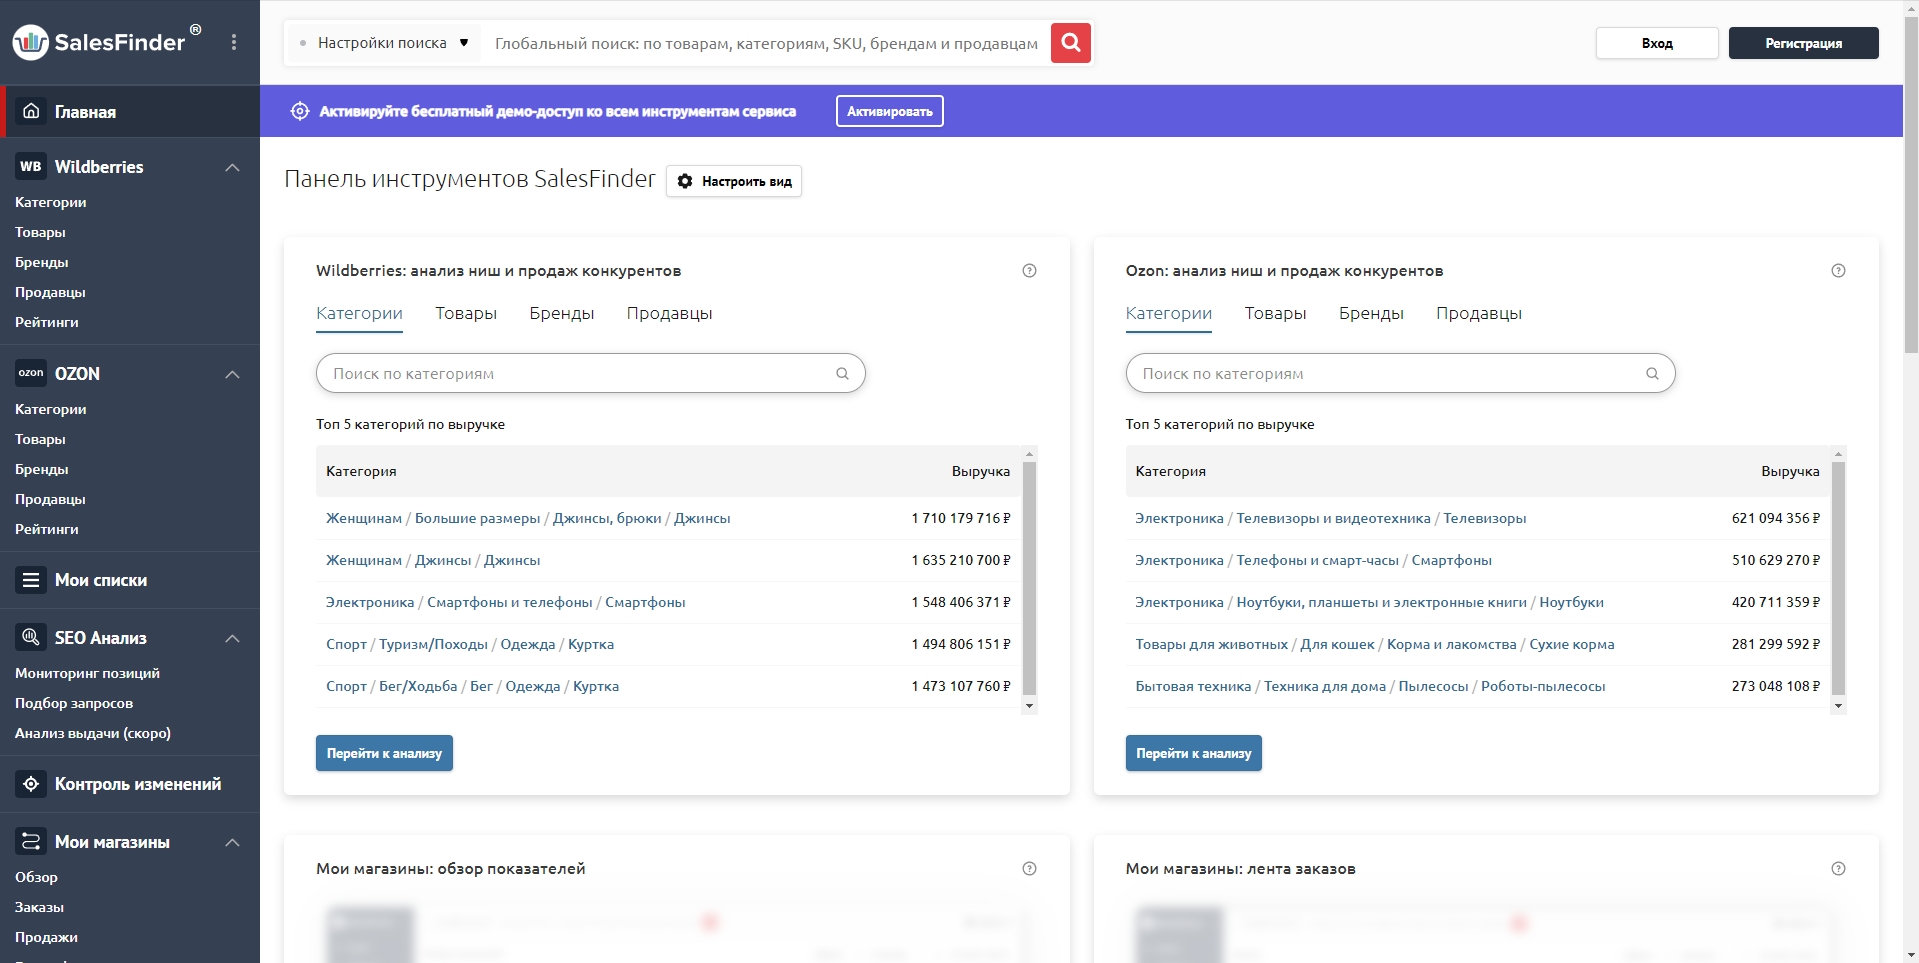The image size is (1919, 963).
Task: Switch to the Товары tab in the Wildberries panel
Action: 466,313
